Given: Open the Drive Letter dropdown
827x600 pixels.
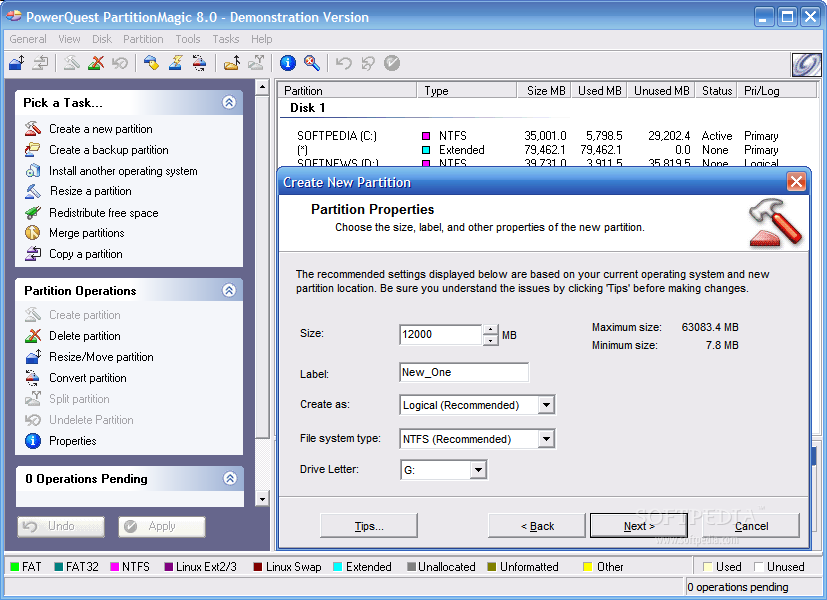Looking at the screenshot, I should [x=477, y=469].
